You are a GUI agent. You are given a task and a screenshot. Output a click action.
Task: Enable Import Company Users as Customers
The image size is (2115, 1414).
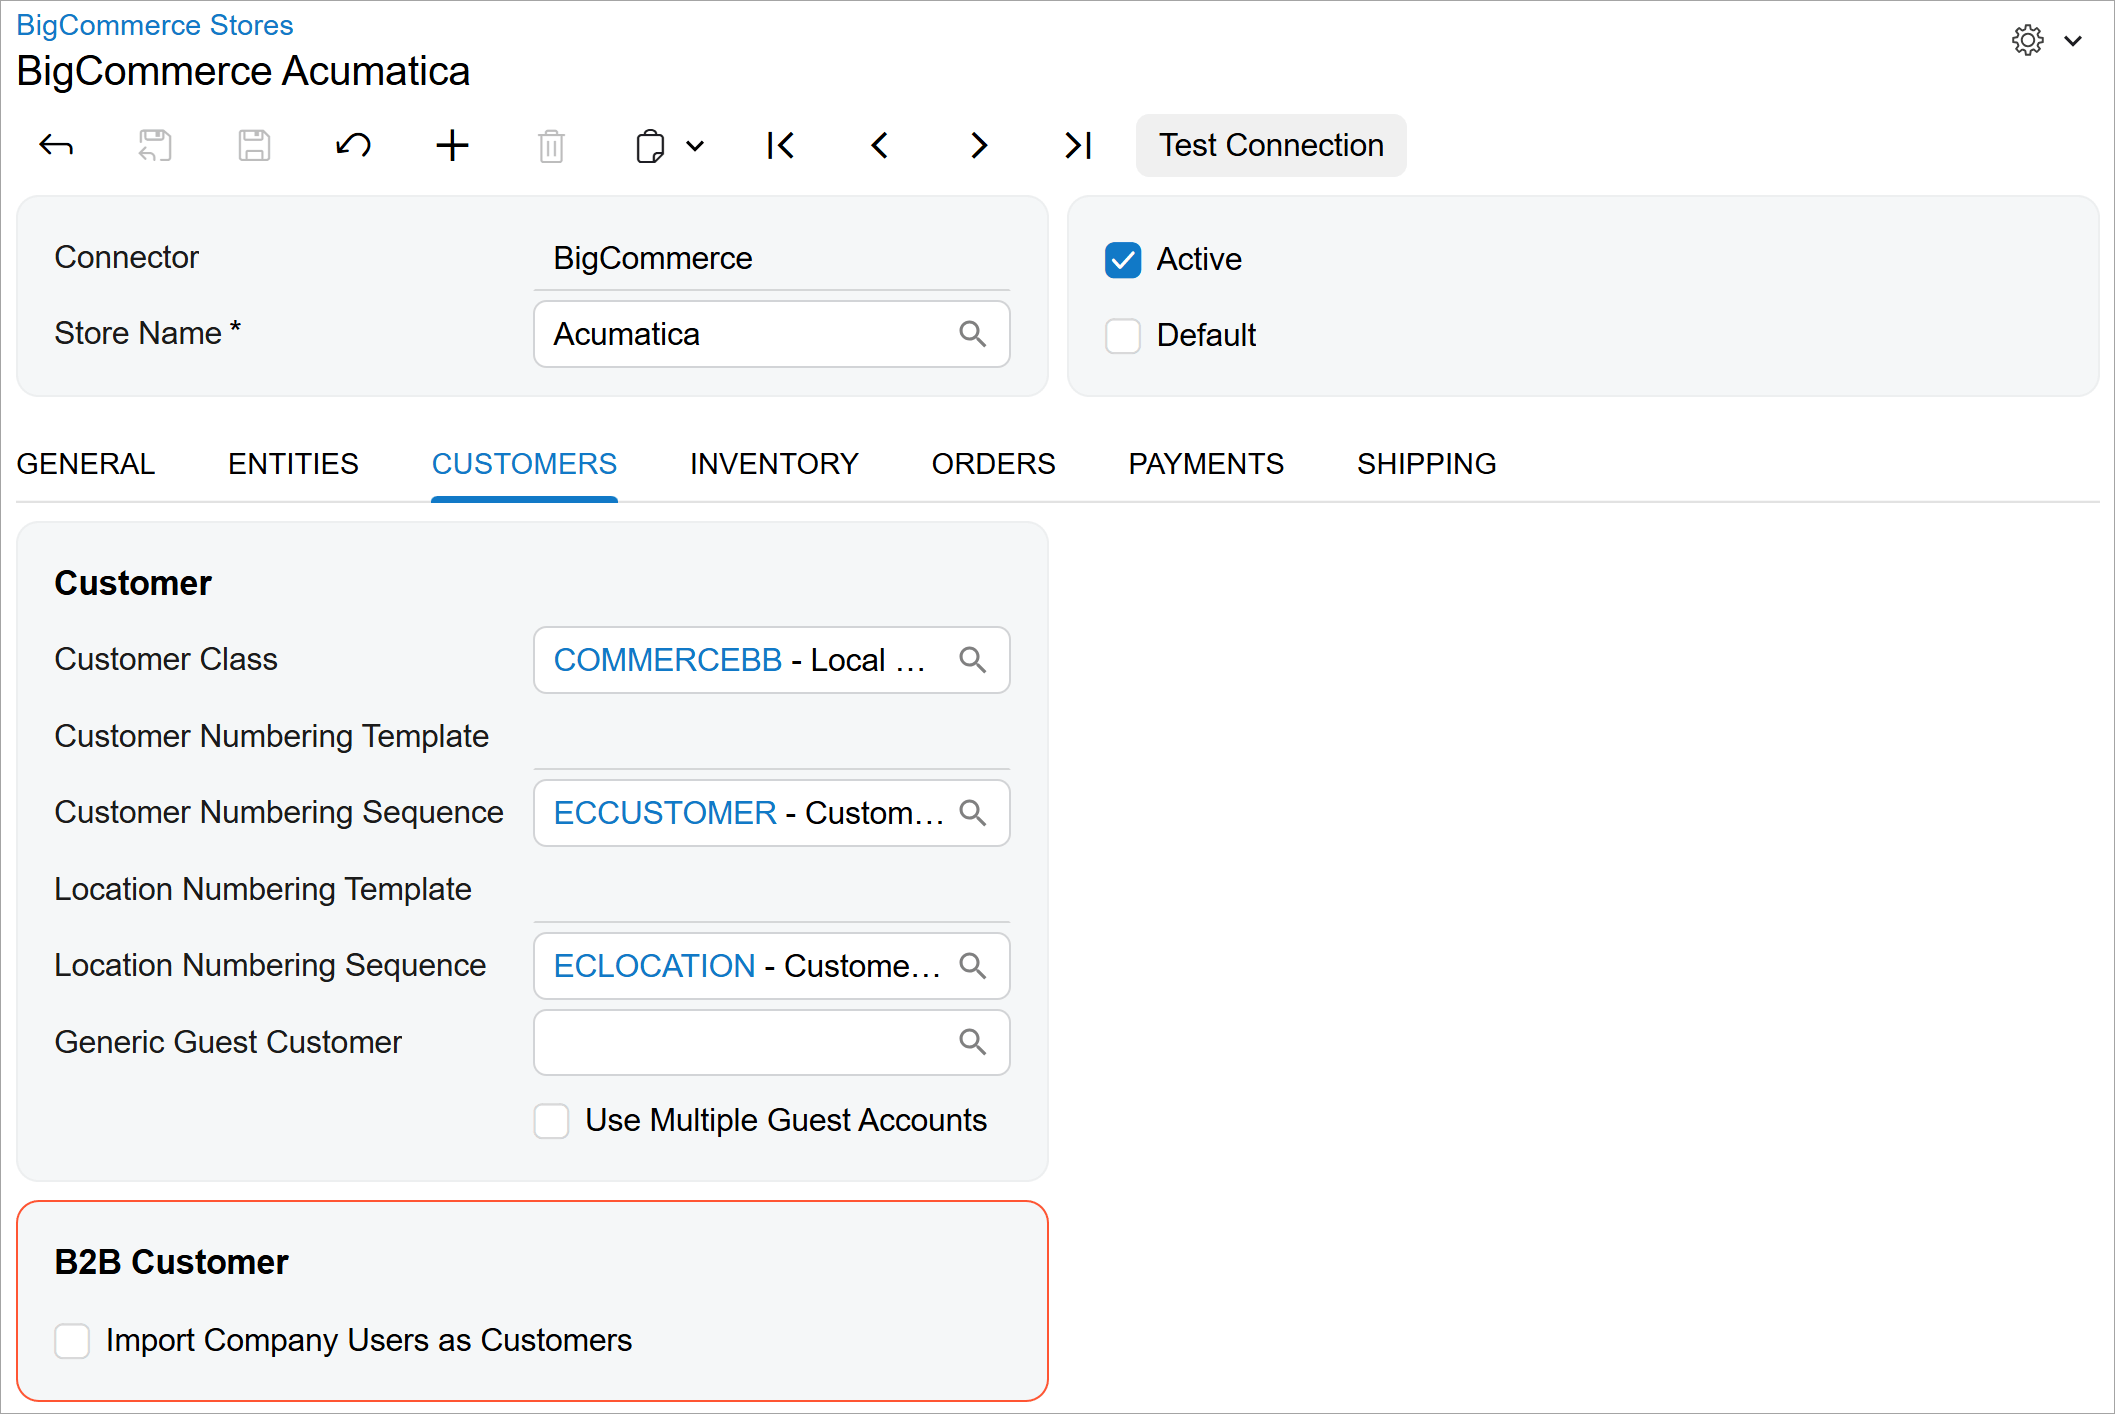point(72,1341)
